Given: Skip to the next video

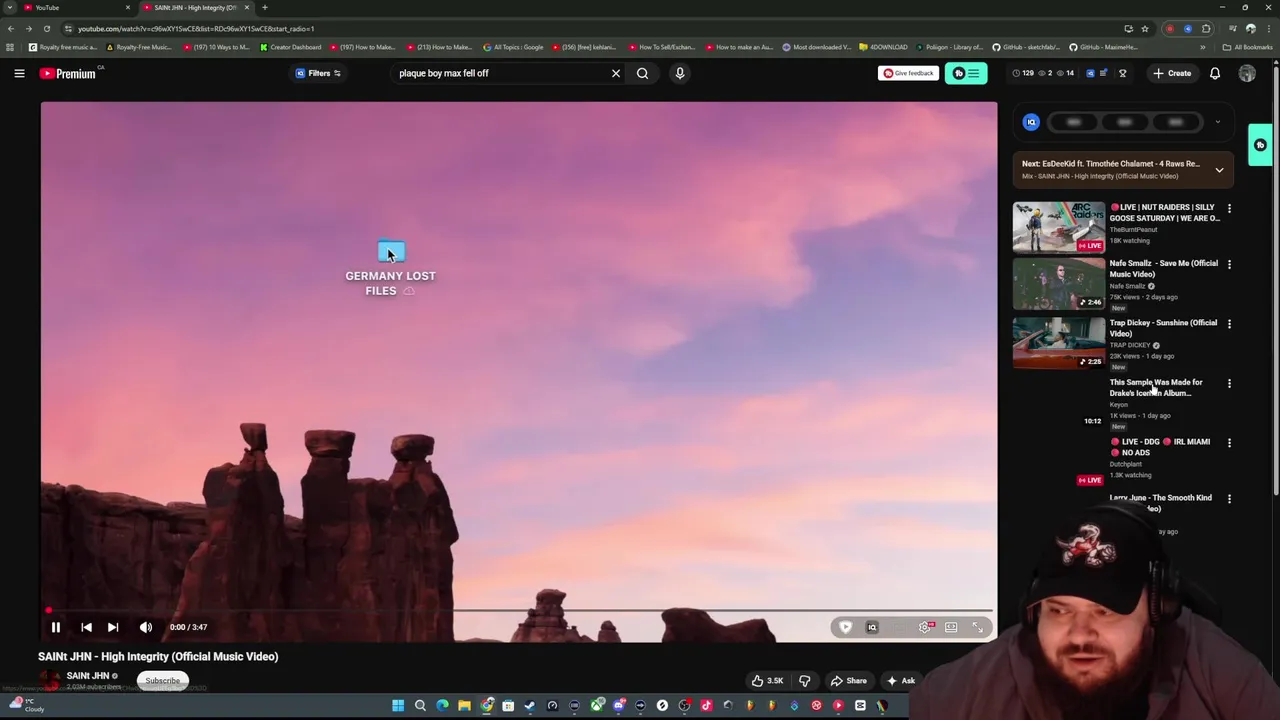Looking at the screenshot, I should (113, 627).
